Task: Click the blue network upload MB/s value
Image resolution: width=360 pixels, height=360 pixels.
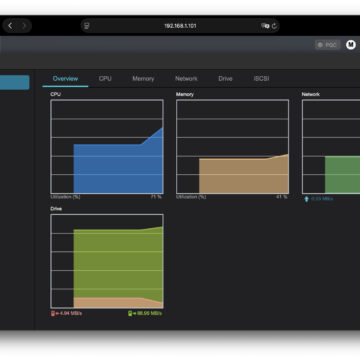Action: tap(322, 199)
